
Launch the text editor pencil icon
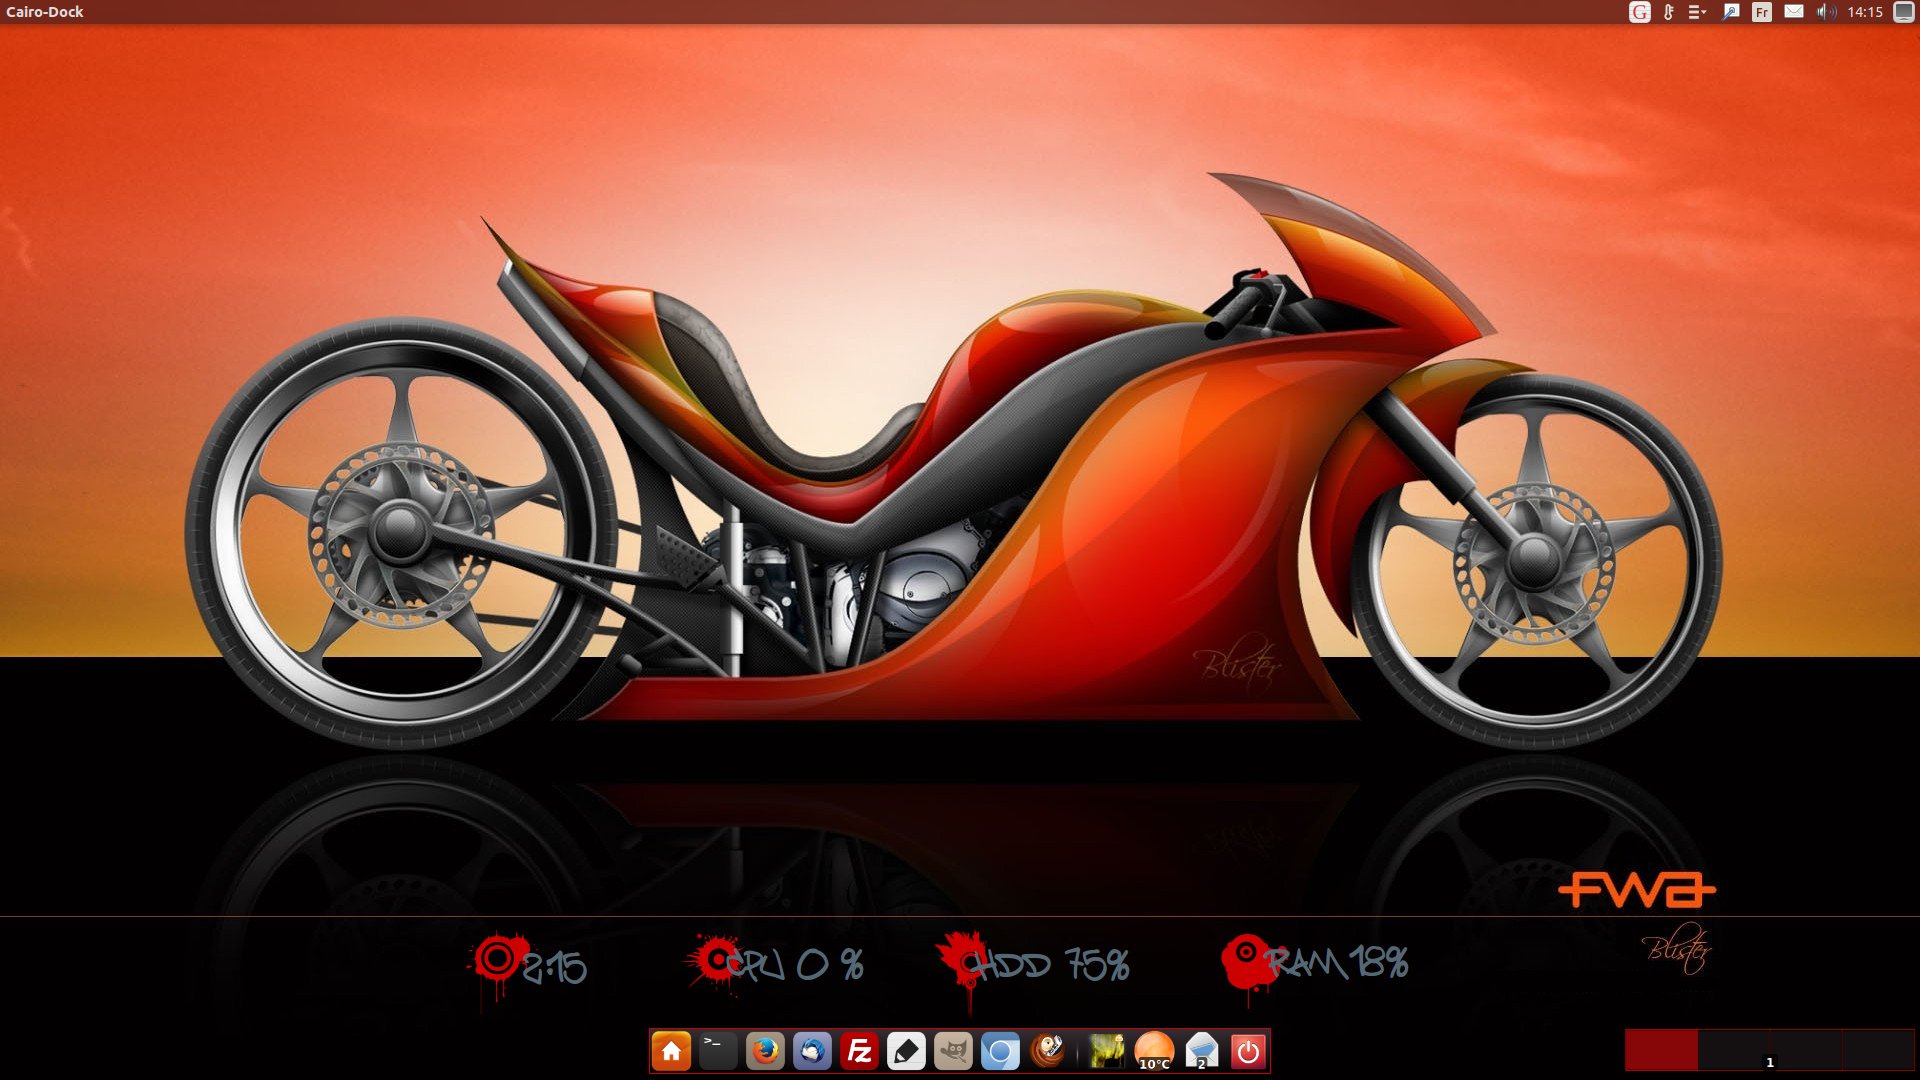click(906, 1051)
